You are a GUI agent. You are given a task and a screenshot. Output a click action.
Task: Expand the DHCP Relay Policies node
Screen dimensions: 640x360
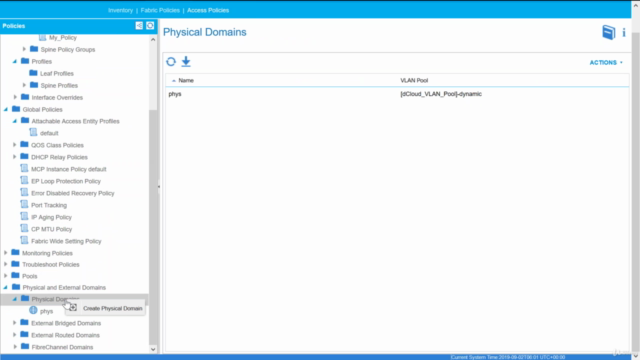(15, 157)
